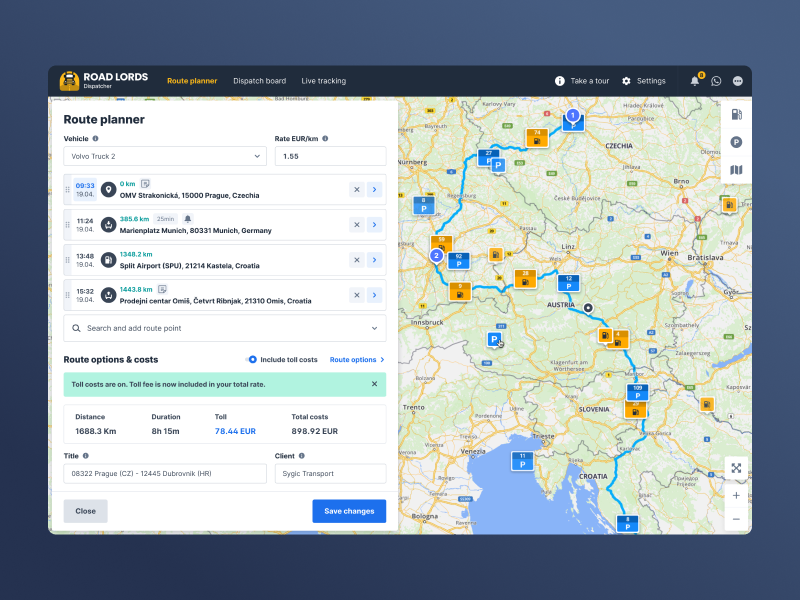
Task: Click the parking cluster marker 12 near Austria
Action: point(569,283)
